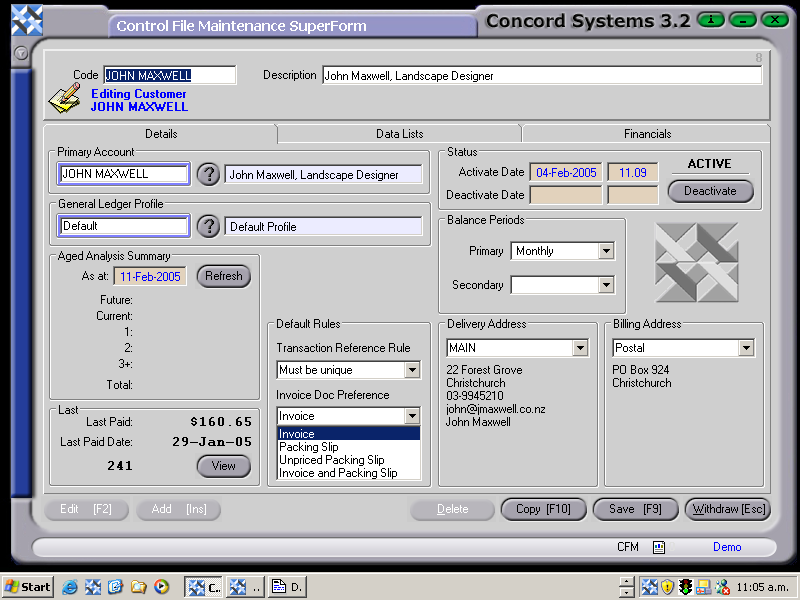Click inside the Code input field
Image resolution: width=800 pixels, height=600 pixels.
tap(170, 75)
